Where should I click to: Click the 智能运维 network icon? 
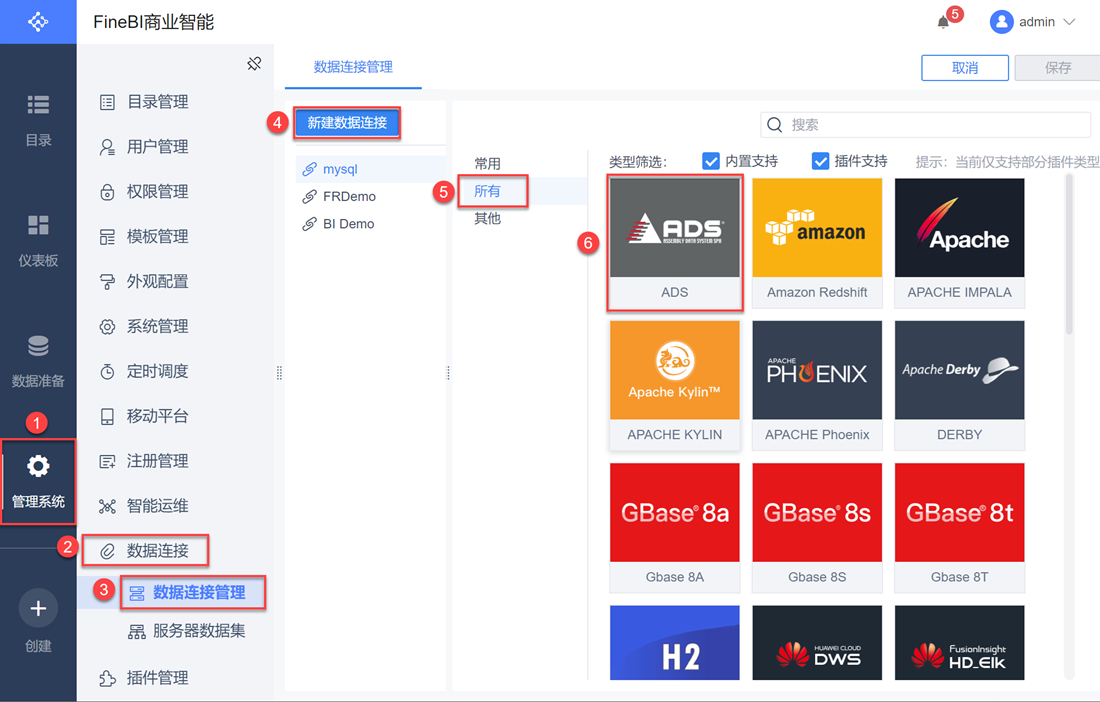click(107, 506)
